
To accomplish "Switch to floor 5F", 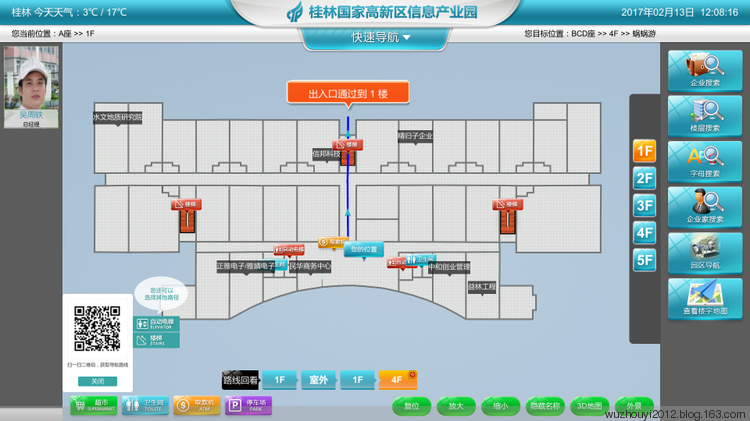I will click(644, 261).
